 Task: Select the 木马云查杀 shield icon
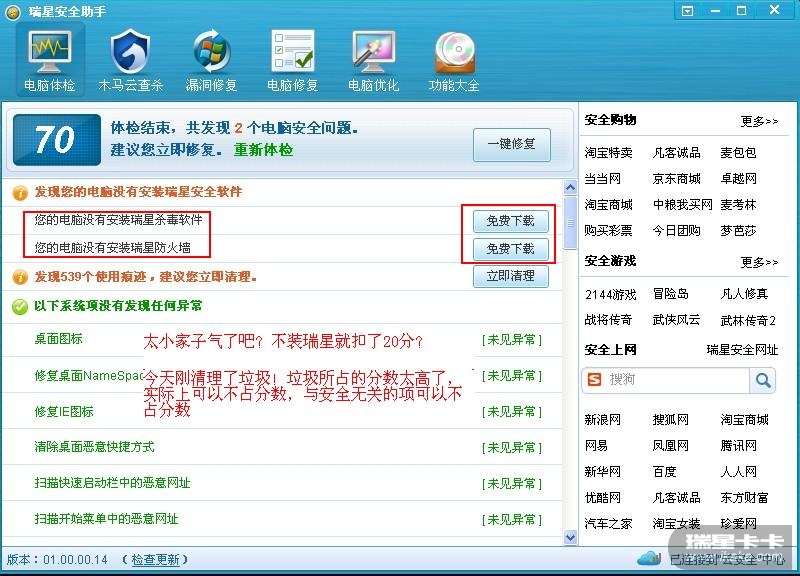(x=130, y=52)
